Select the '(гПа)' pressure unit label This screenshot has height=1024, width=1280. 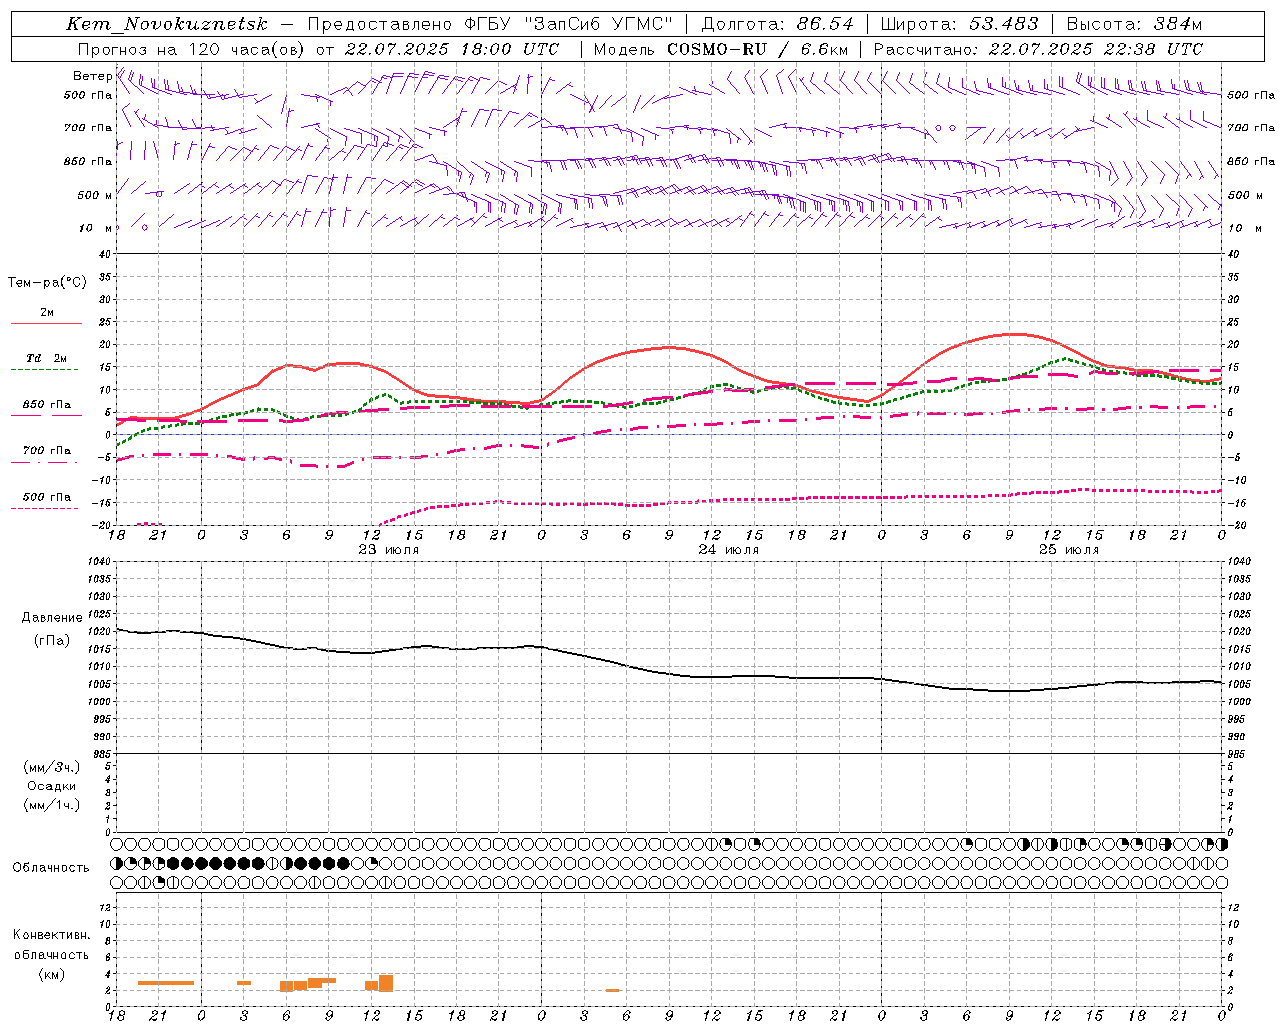(x=52, y=640)
